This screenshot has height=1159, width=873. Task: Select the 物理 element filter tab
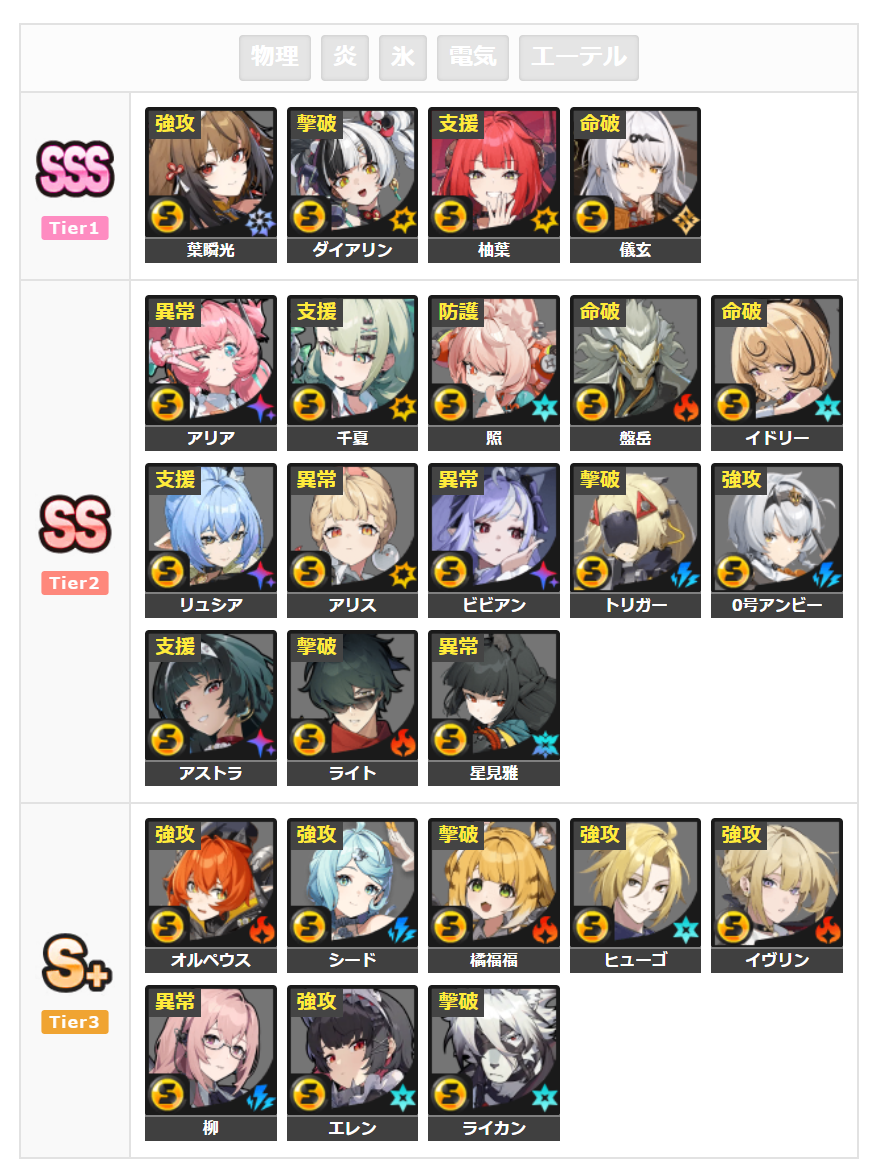274,57
